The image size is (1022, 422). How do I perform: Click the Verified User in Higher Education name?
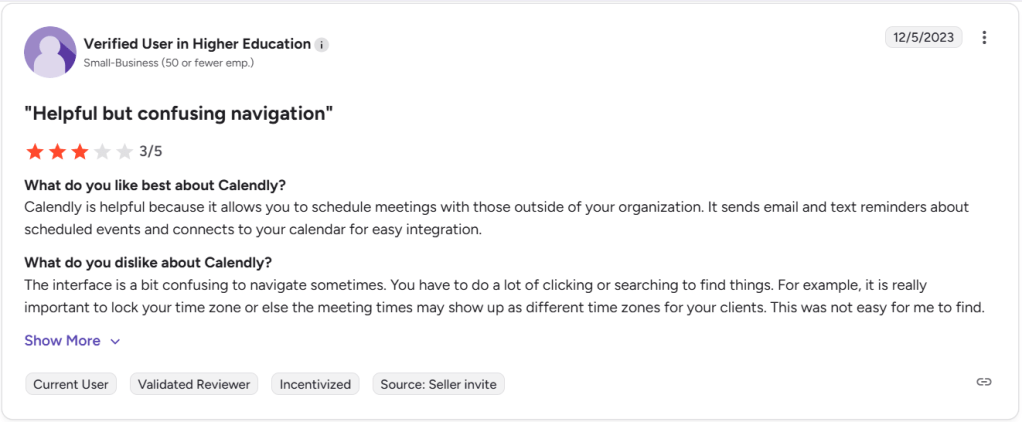(x=197, y=44)
